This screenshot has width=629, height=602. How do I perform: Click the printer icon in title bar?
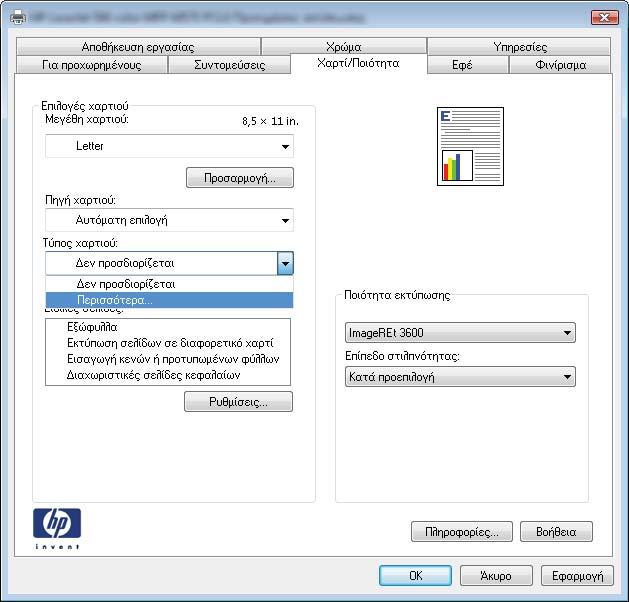[18, 18]
